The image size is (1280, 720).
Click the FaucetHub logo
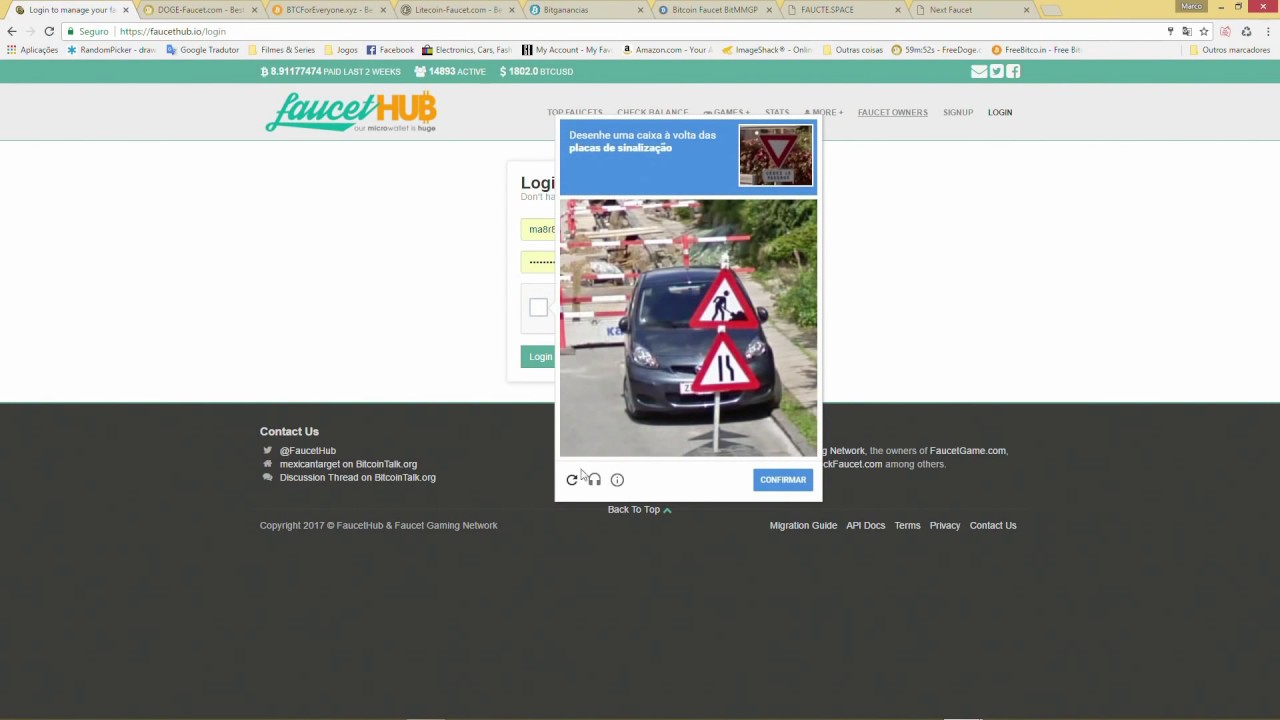(351, 112)
